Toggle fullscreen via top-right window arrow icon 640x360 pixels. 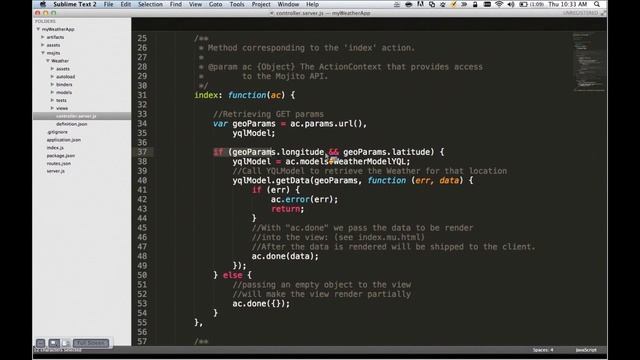603,13
